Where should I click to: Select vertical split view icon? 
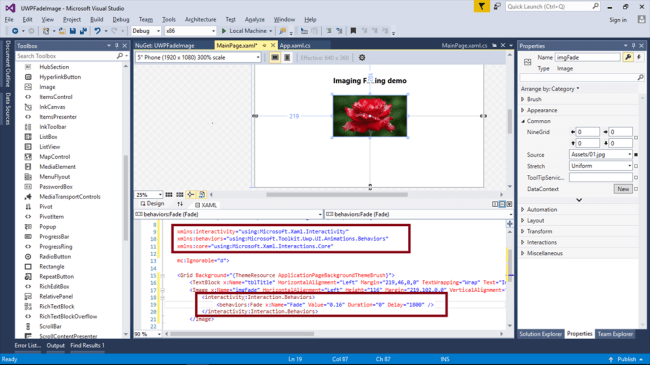pyautogui.click(x=495, y=204)
